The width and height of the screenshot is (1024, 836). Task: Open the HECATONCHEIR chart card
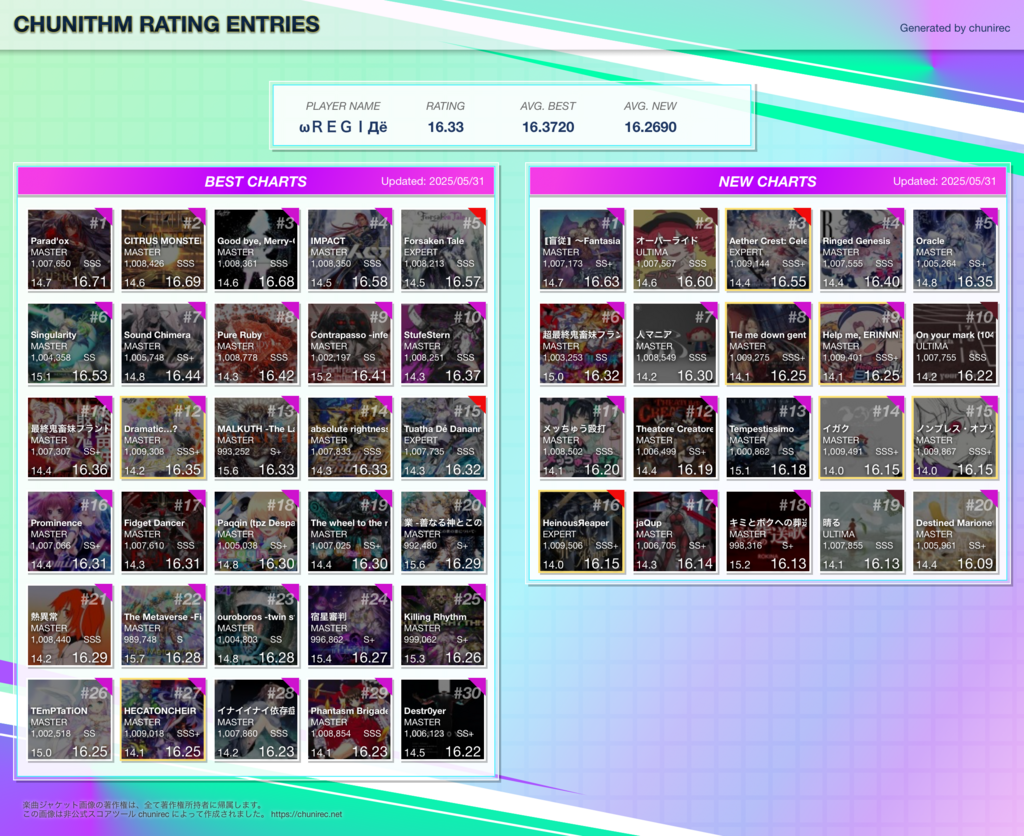[163, 720]
